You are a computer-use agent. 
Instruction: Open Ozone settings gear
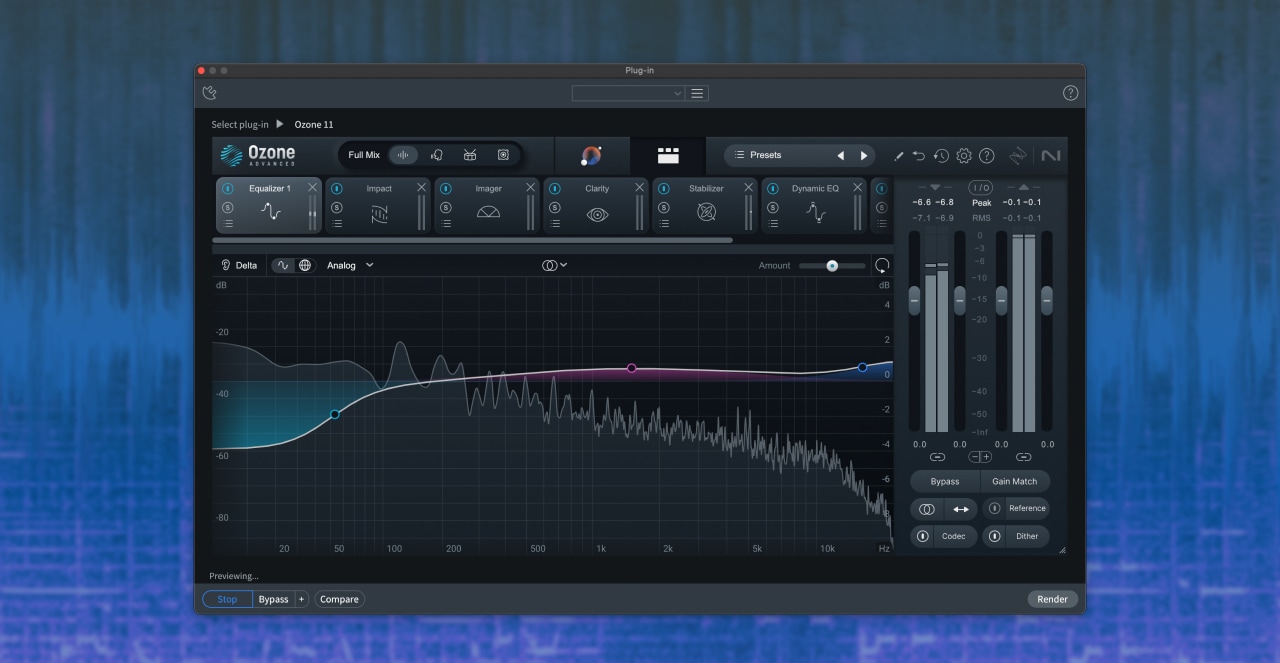pyautogui.click(x=964, y=156)
